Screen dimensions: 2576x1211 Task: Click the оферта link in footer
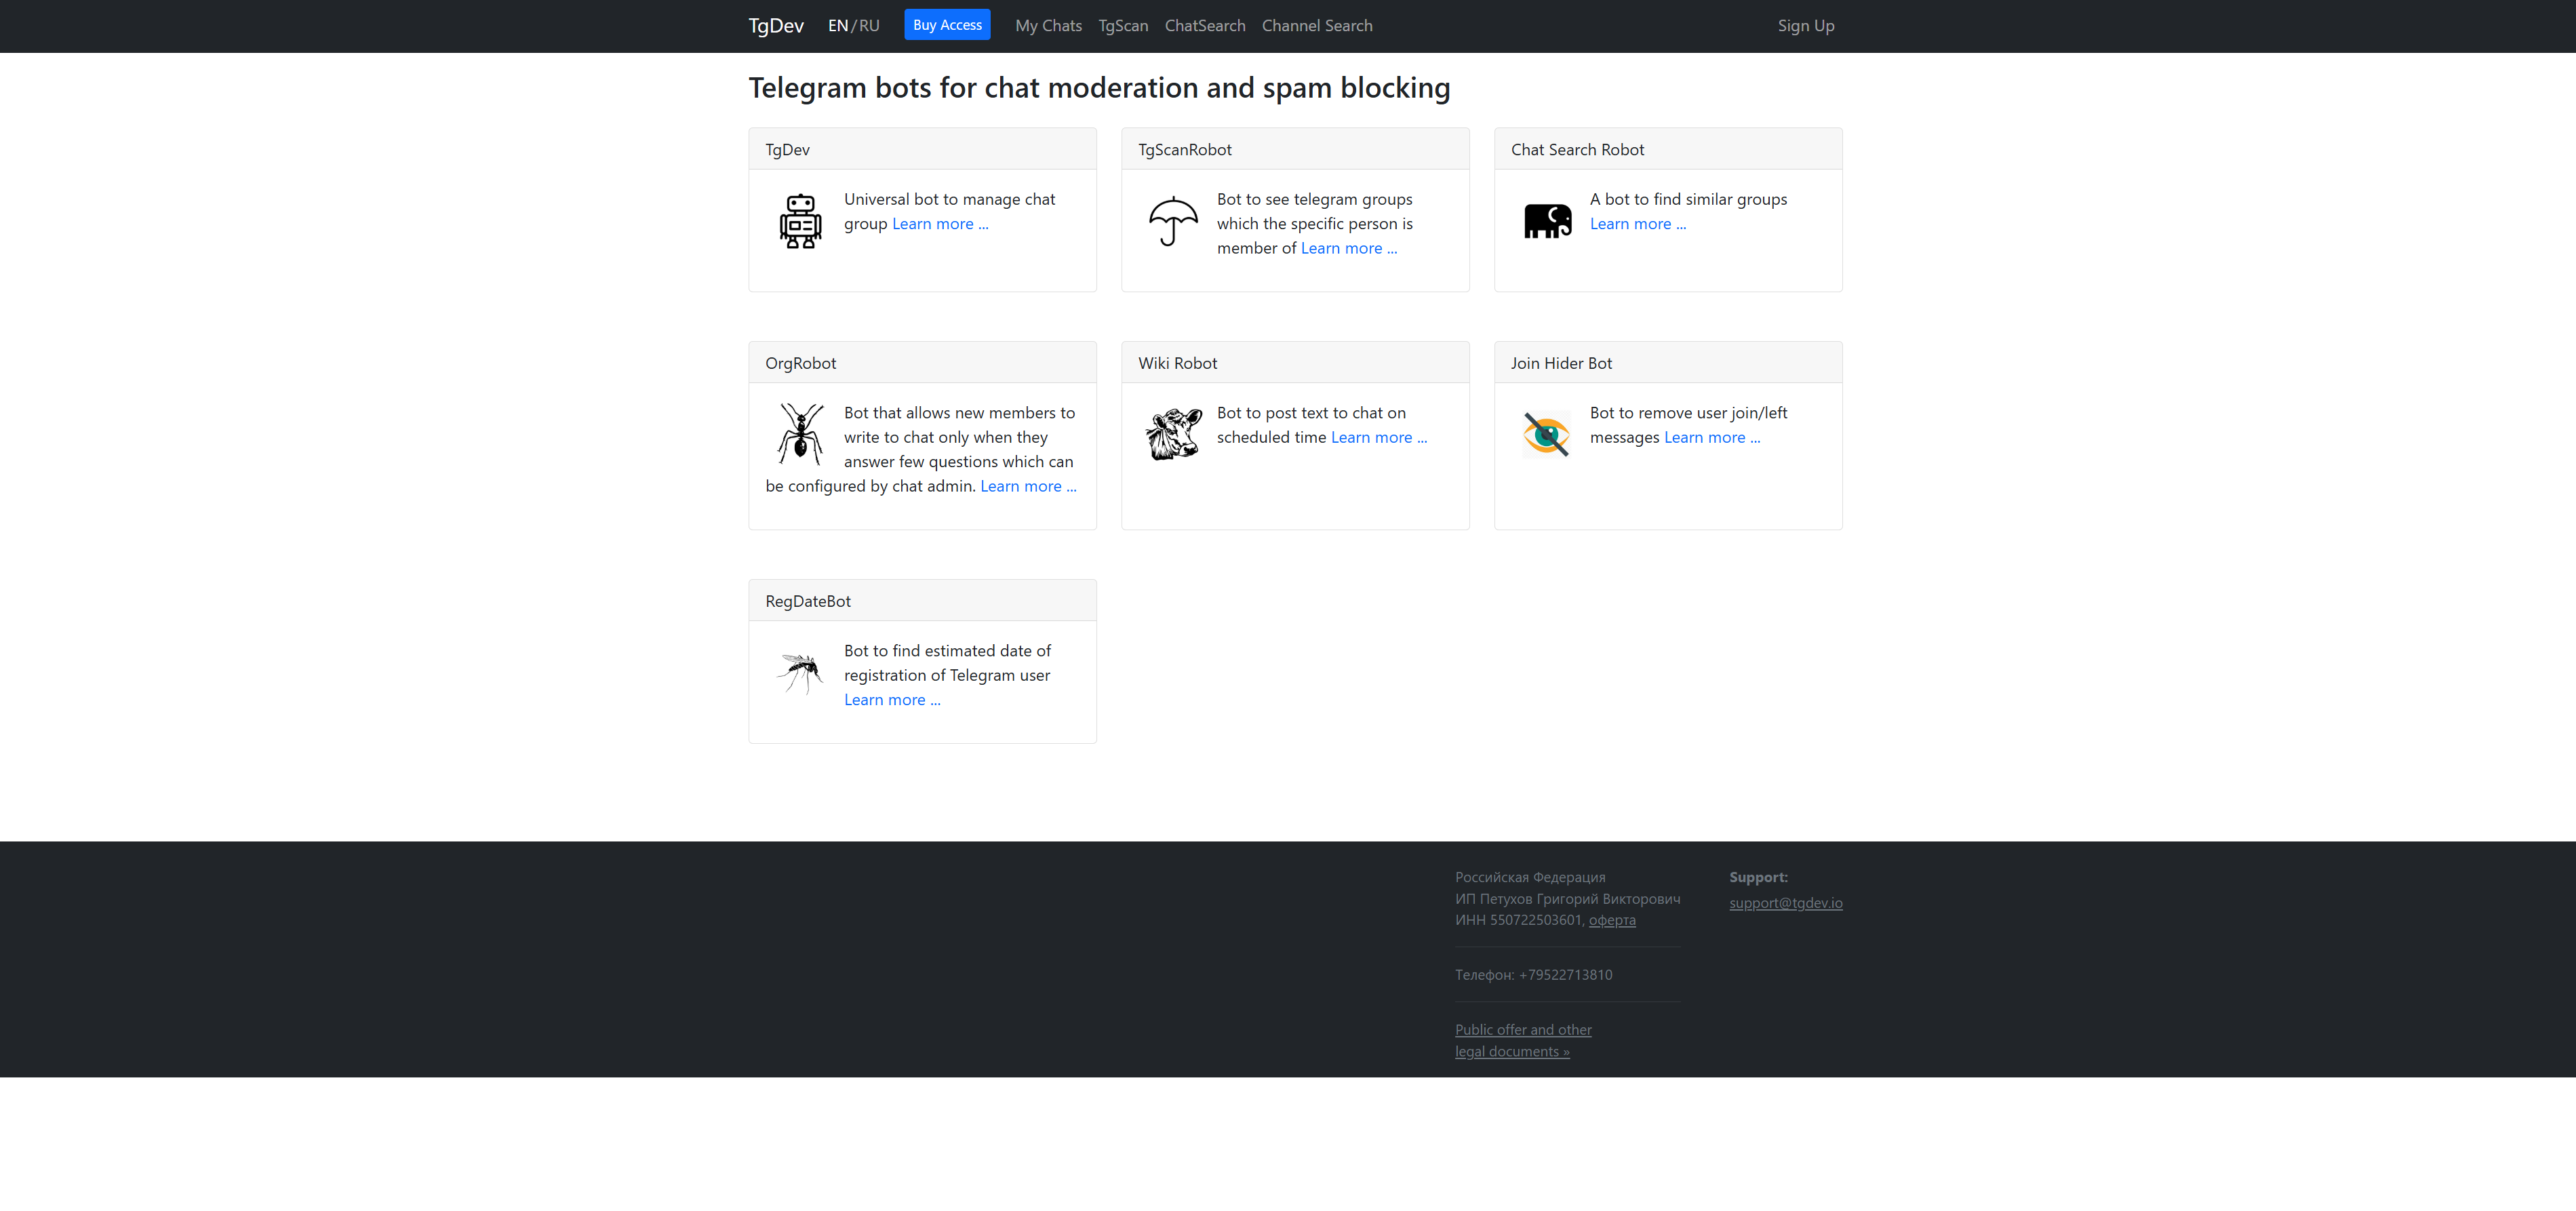(x=1611, y=920)
